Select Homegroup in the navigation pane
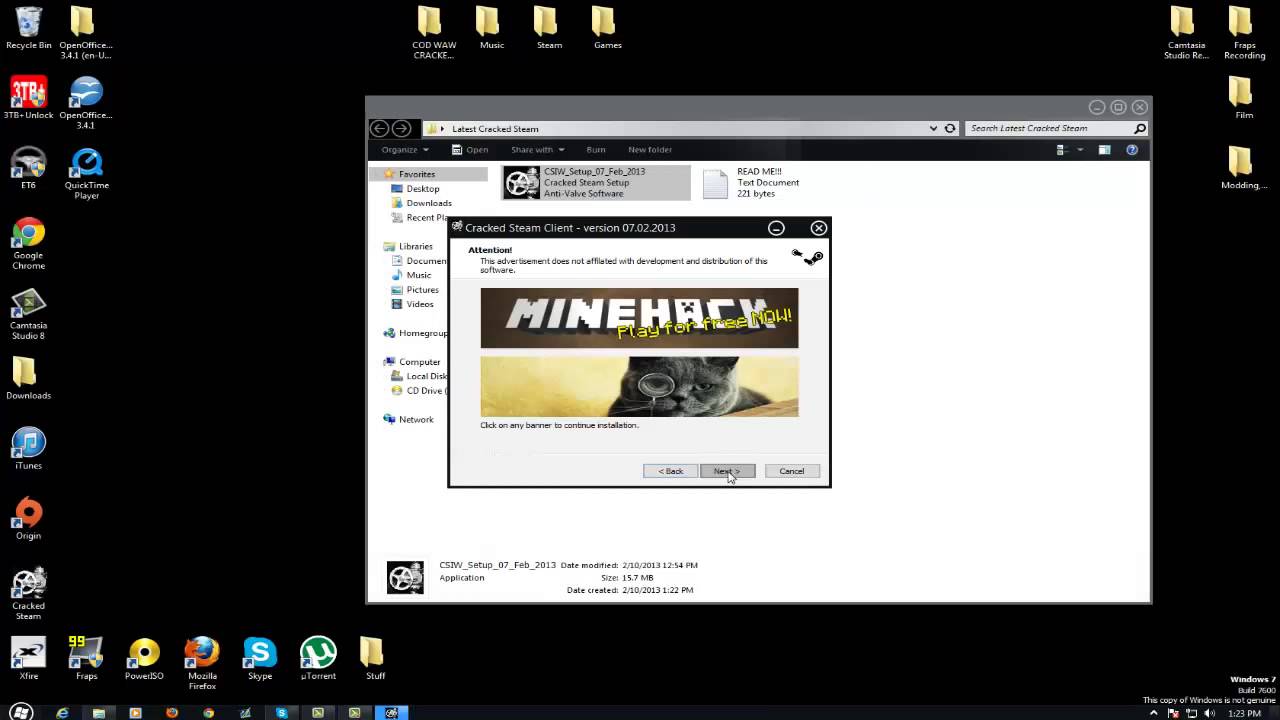 [418, 333]
